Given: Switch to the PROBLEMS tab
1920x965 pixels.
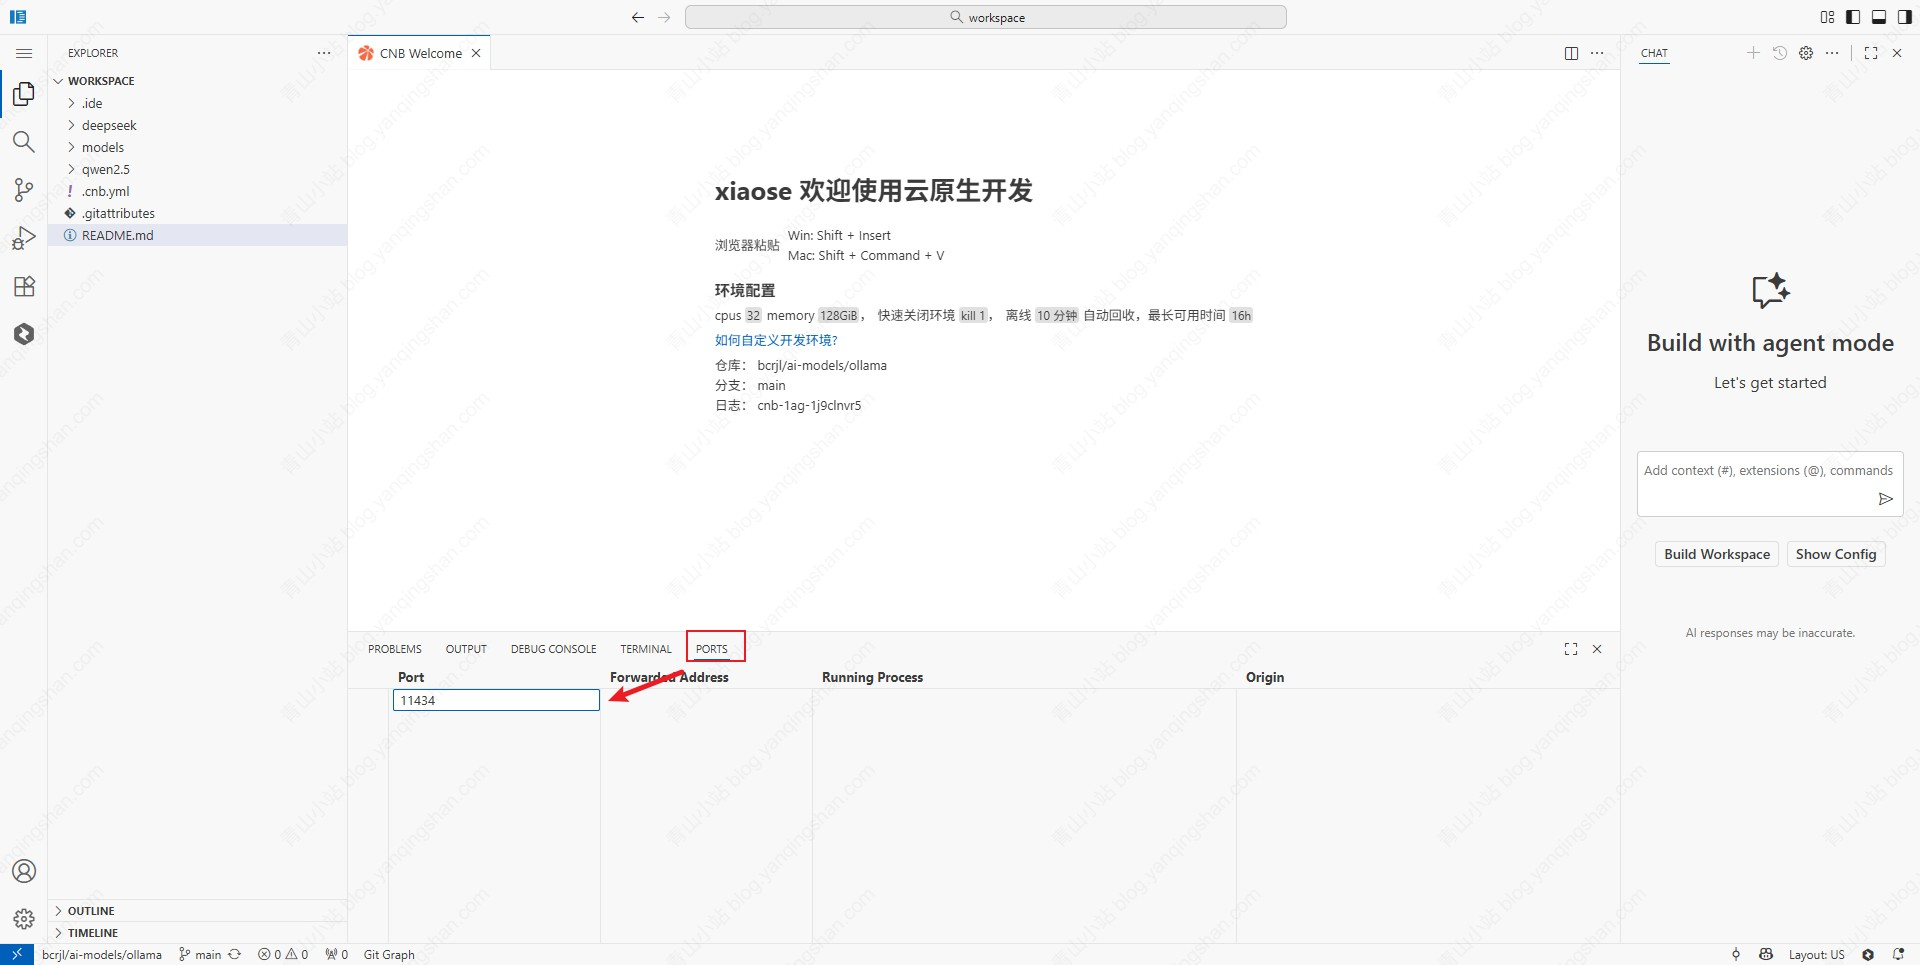Looking at the screenshot, I should point(394,649).
